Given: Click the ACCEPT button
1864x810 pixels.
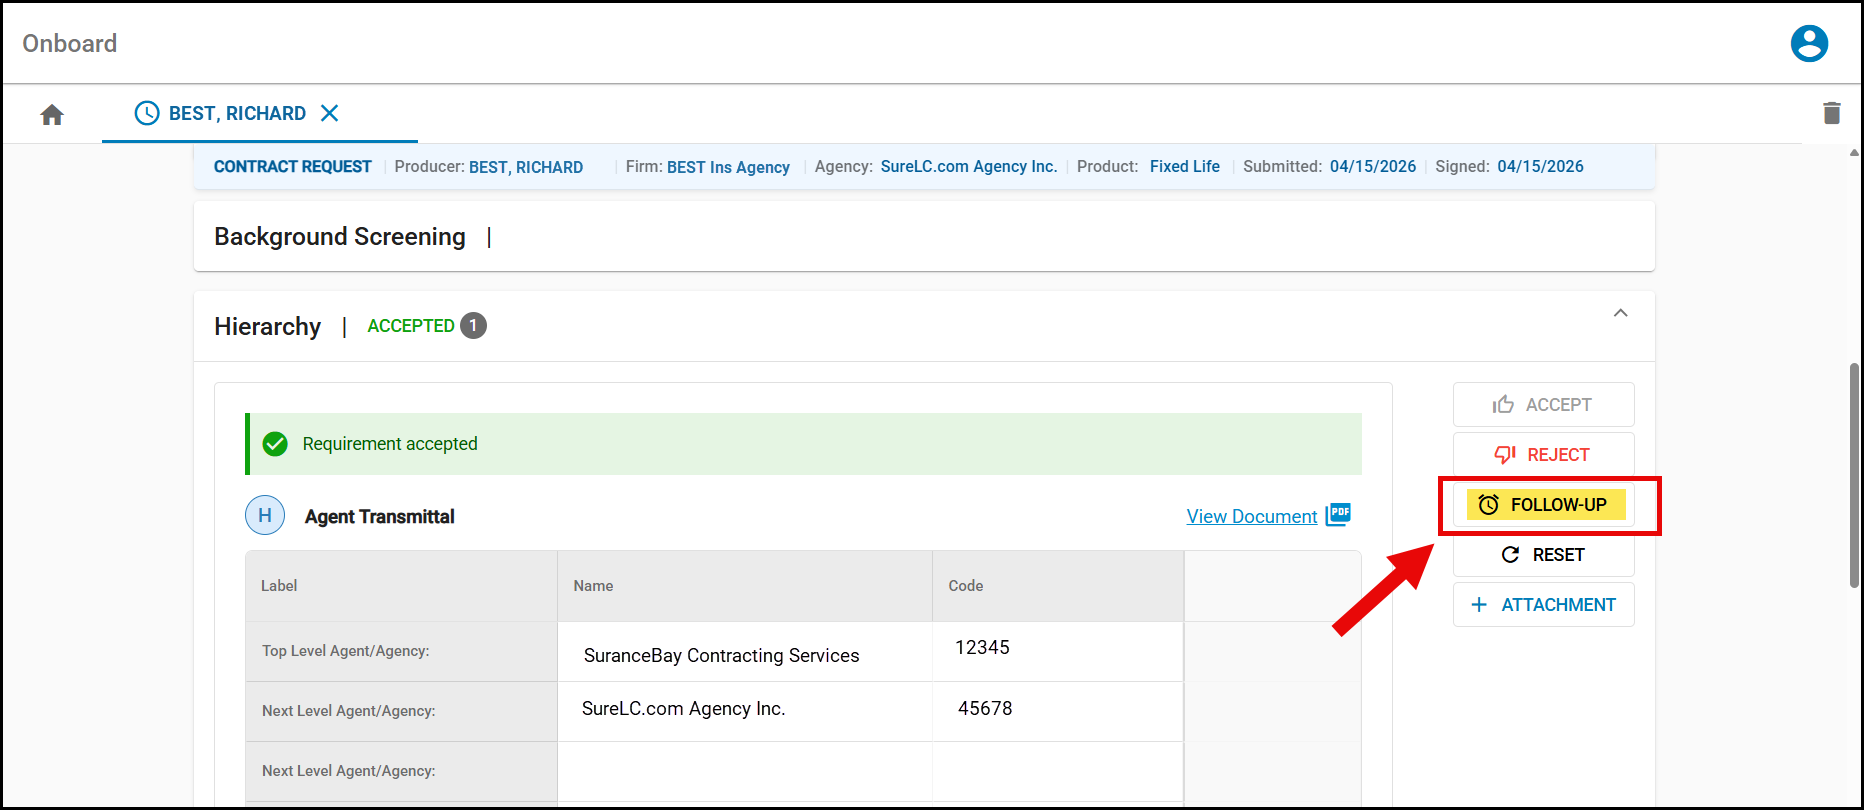Looking at the screenshot, I should (x=1543, y=405).
